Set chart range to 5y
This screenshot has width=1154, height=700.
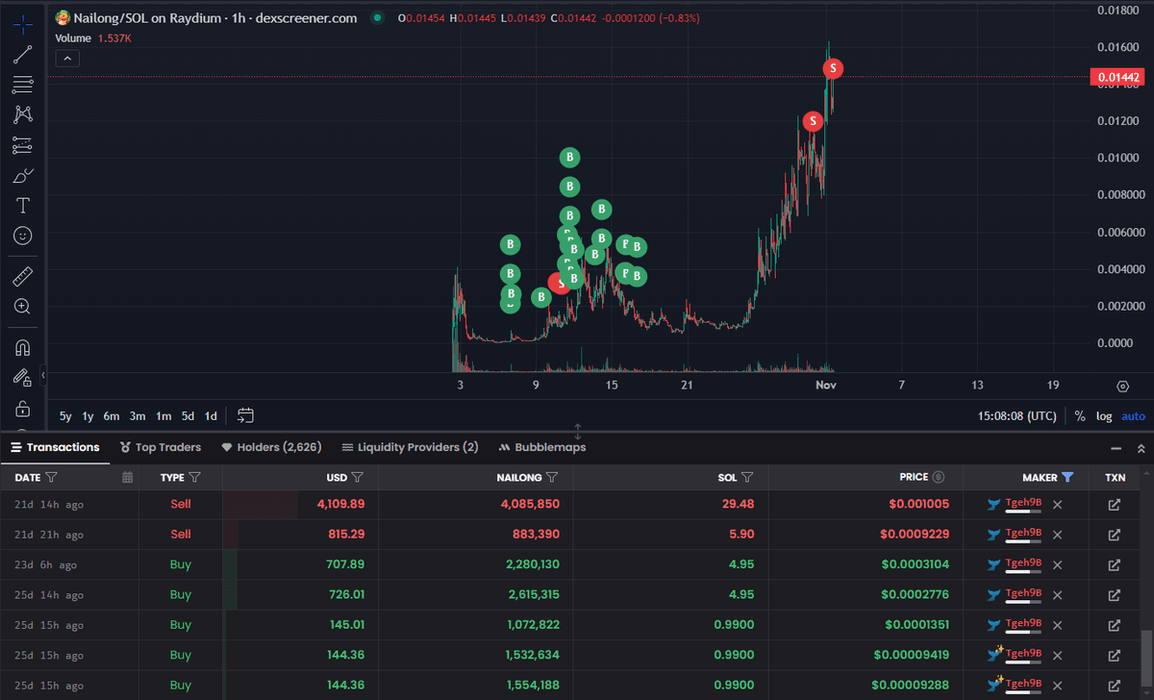pyautogui.click(x=66, y=416)
